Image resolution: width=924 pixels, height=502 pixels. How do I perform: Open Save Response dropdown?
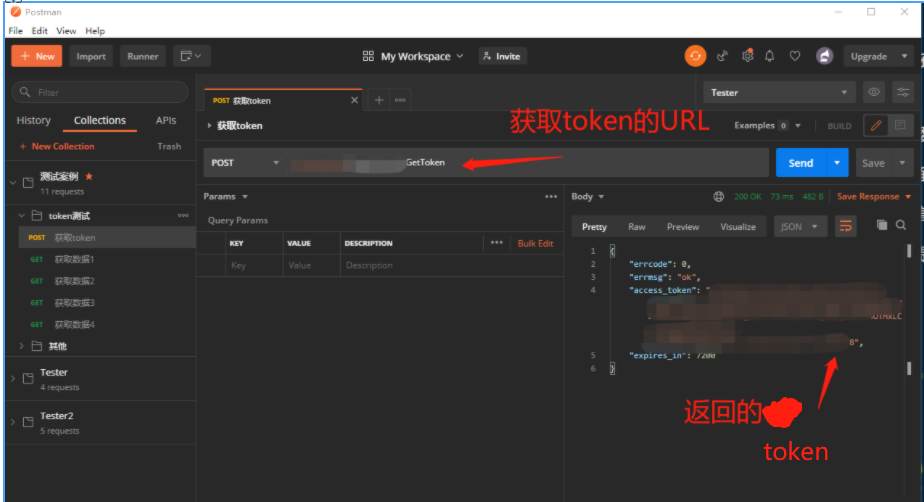coord(874,196)
